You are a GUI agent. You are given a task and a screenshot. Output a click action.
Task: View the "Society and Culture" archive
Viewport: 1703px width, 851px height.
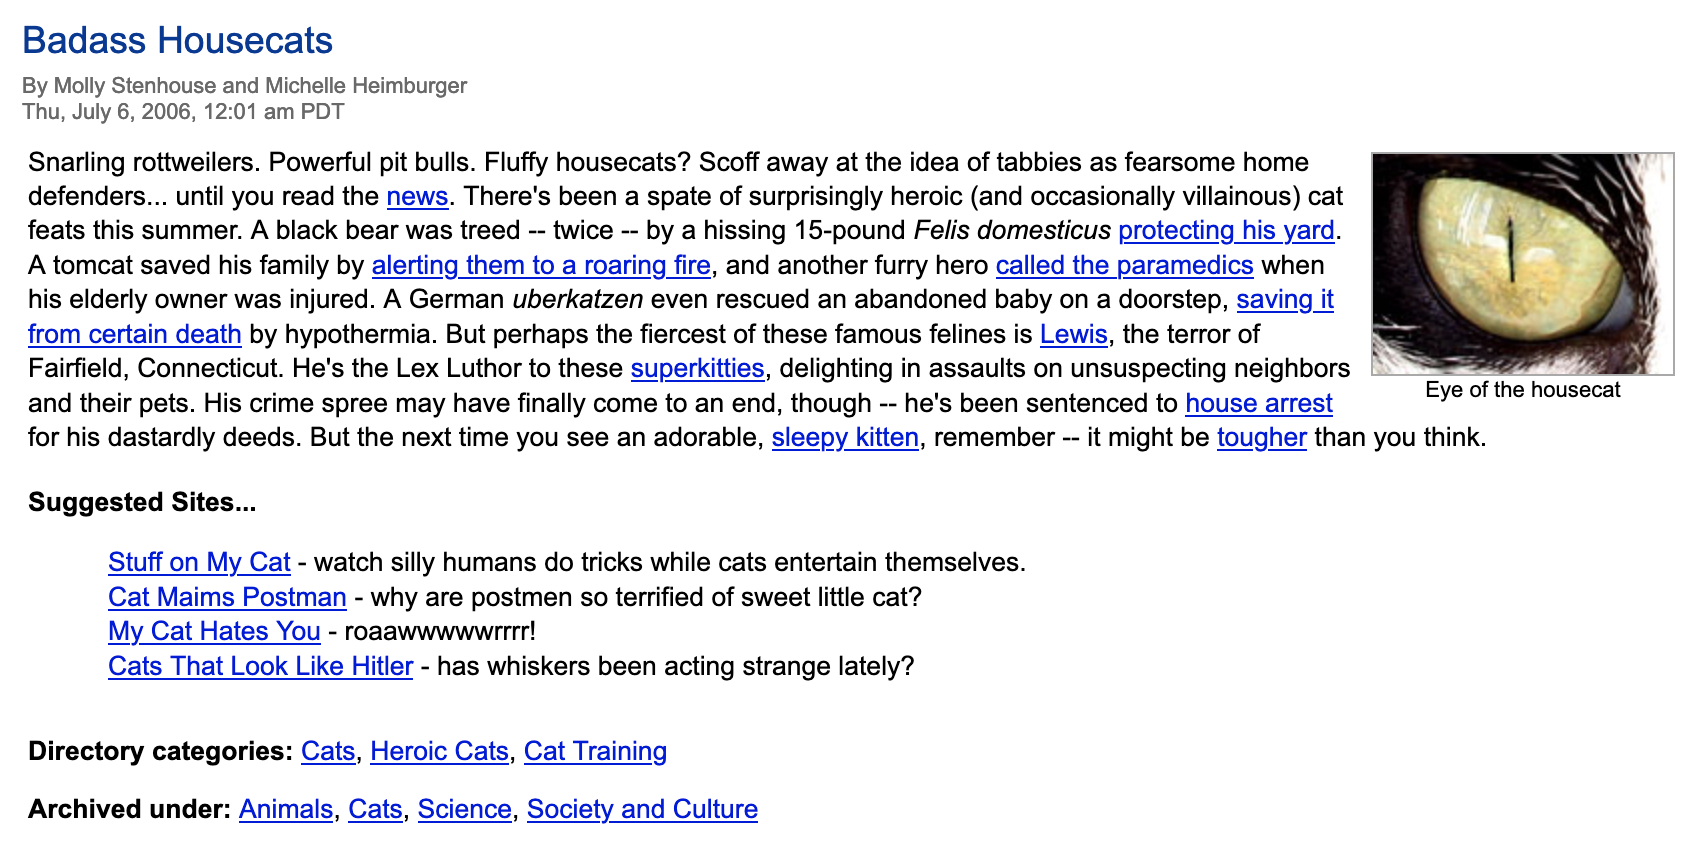coord(642,810)
